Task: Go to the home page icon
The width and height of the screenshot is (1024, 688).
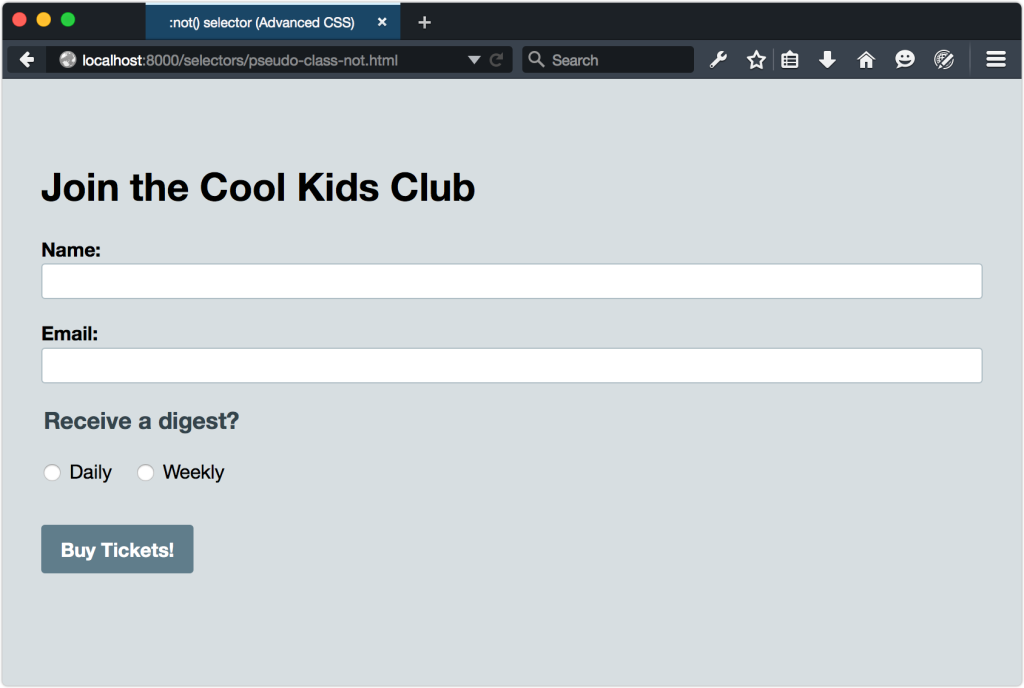Action: click(866, 60)
